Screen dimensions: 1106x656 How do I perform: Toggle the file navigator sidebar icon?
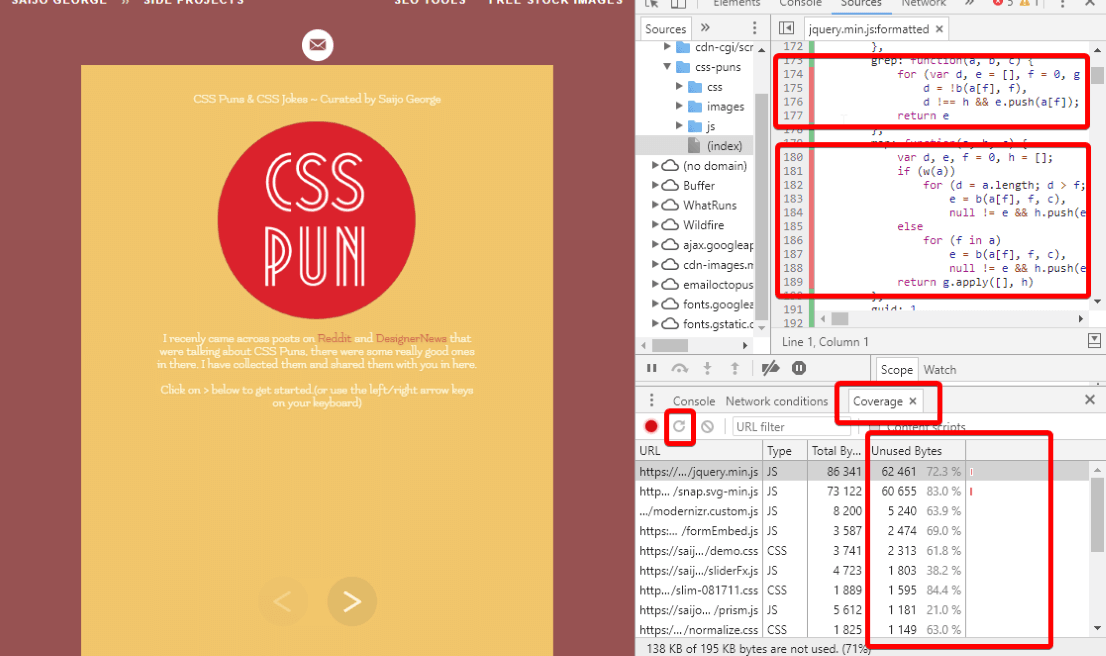pyautogui.click(x=786, y=28)
